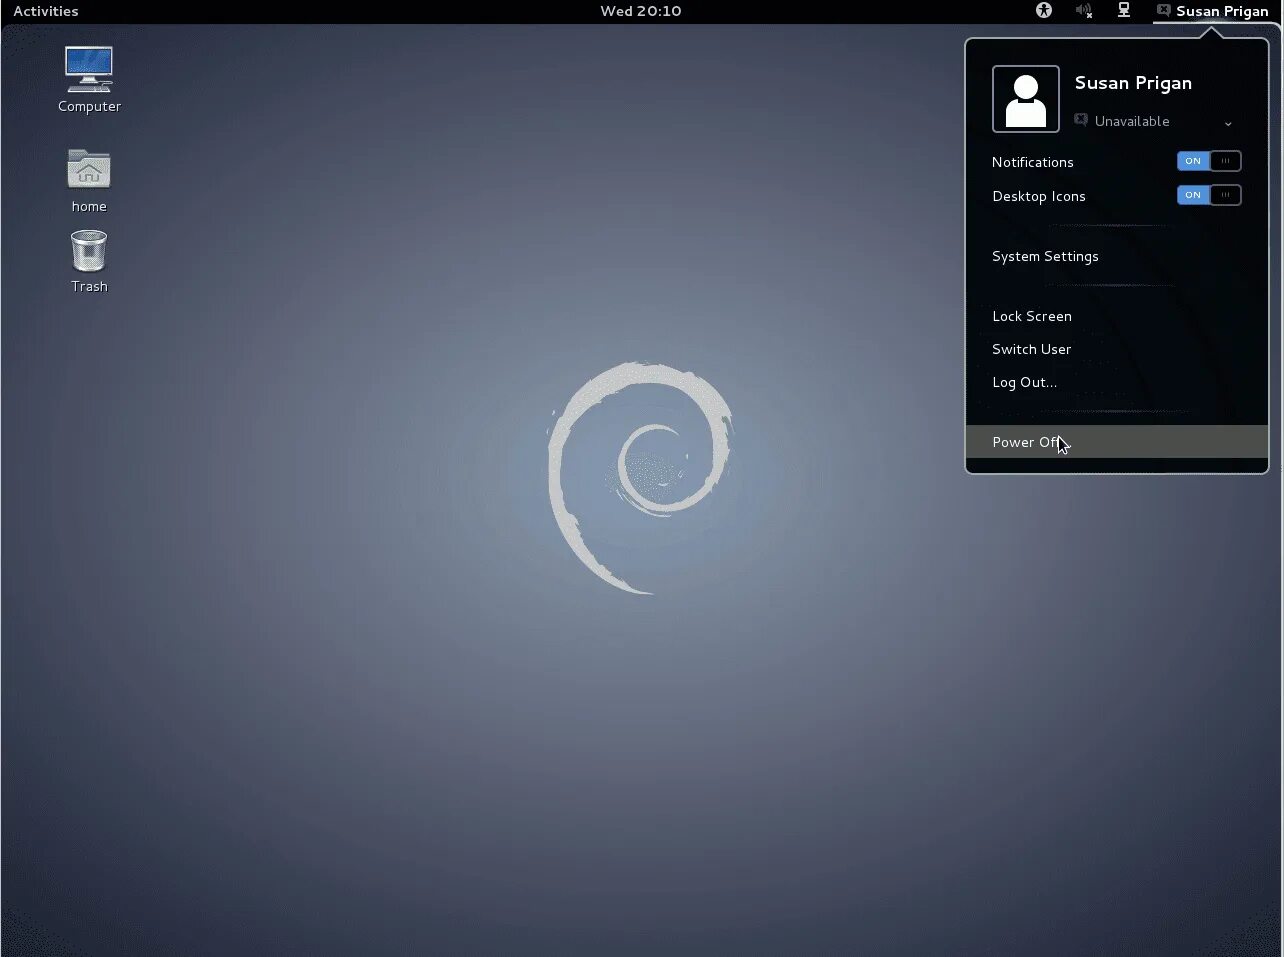Screen dimensions: 1284x957
Task: Toggle the Notifications switch off
Action: (x=1209, y=161)
